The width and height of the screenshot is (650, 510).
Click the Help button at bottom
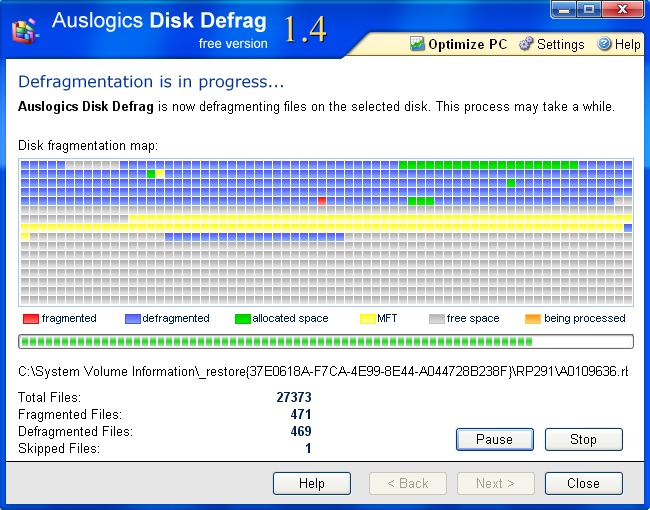tap(312, 483)
